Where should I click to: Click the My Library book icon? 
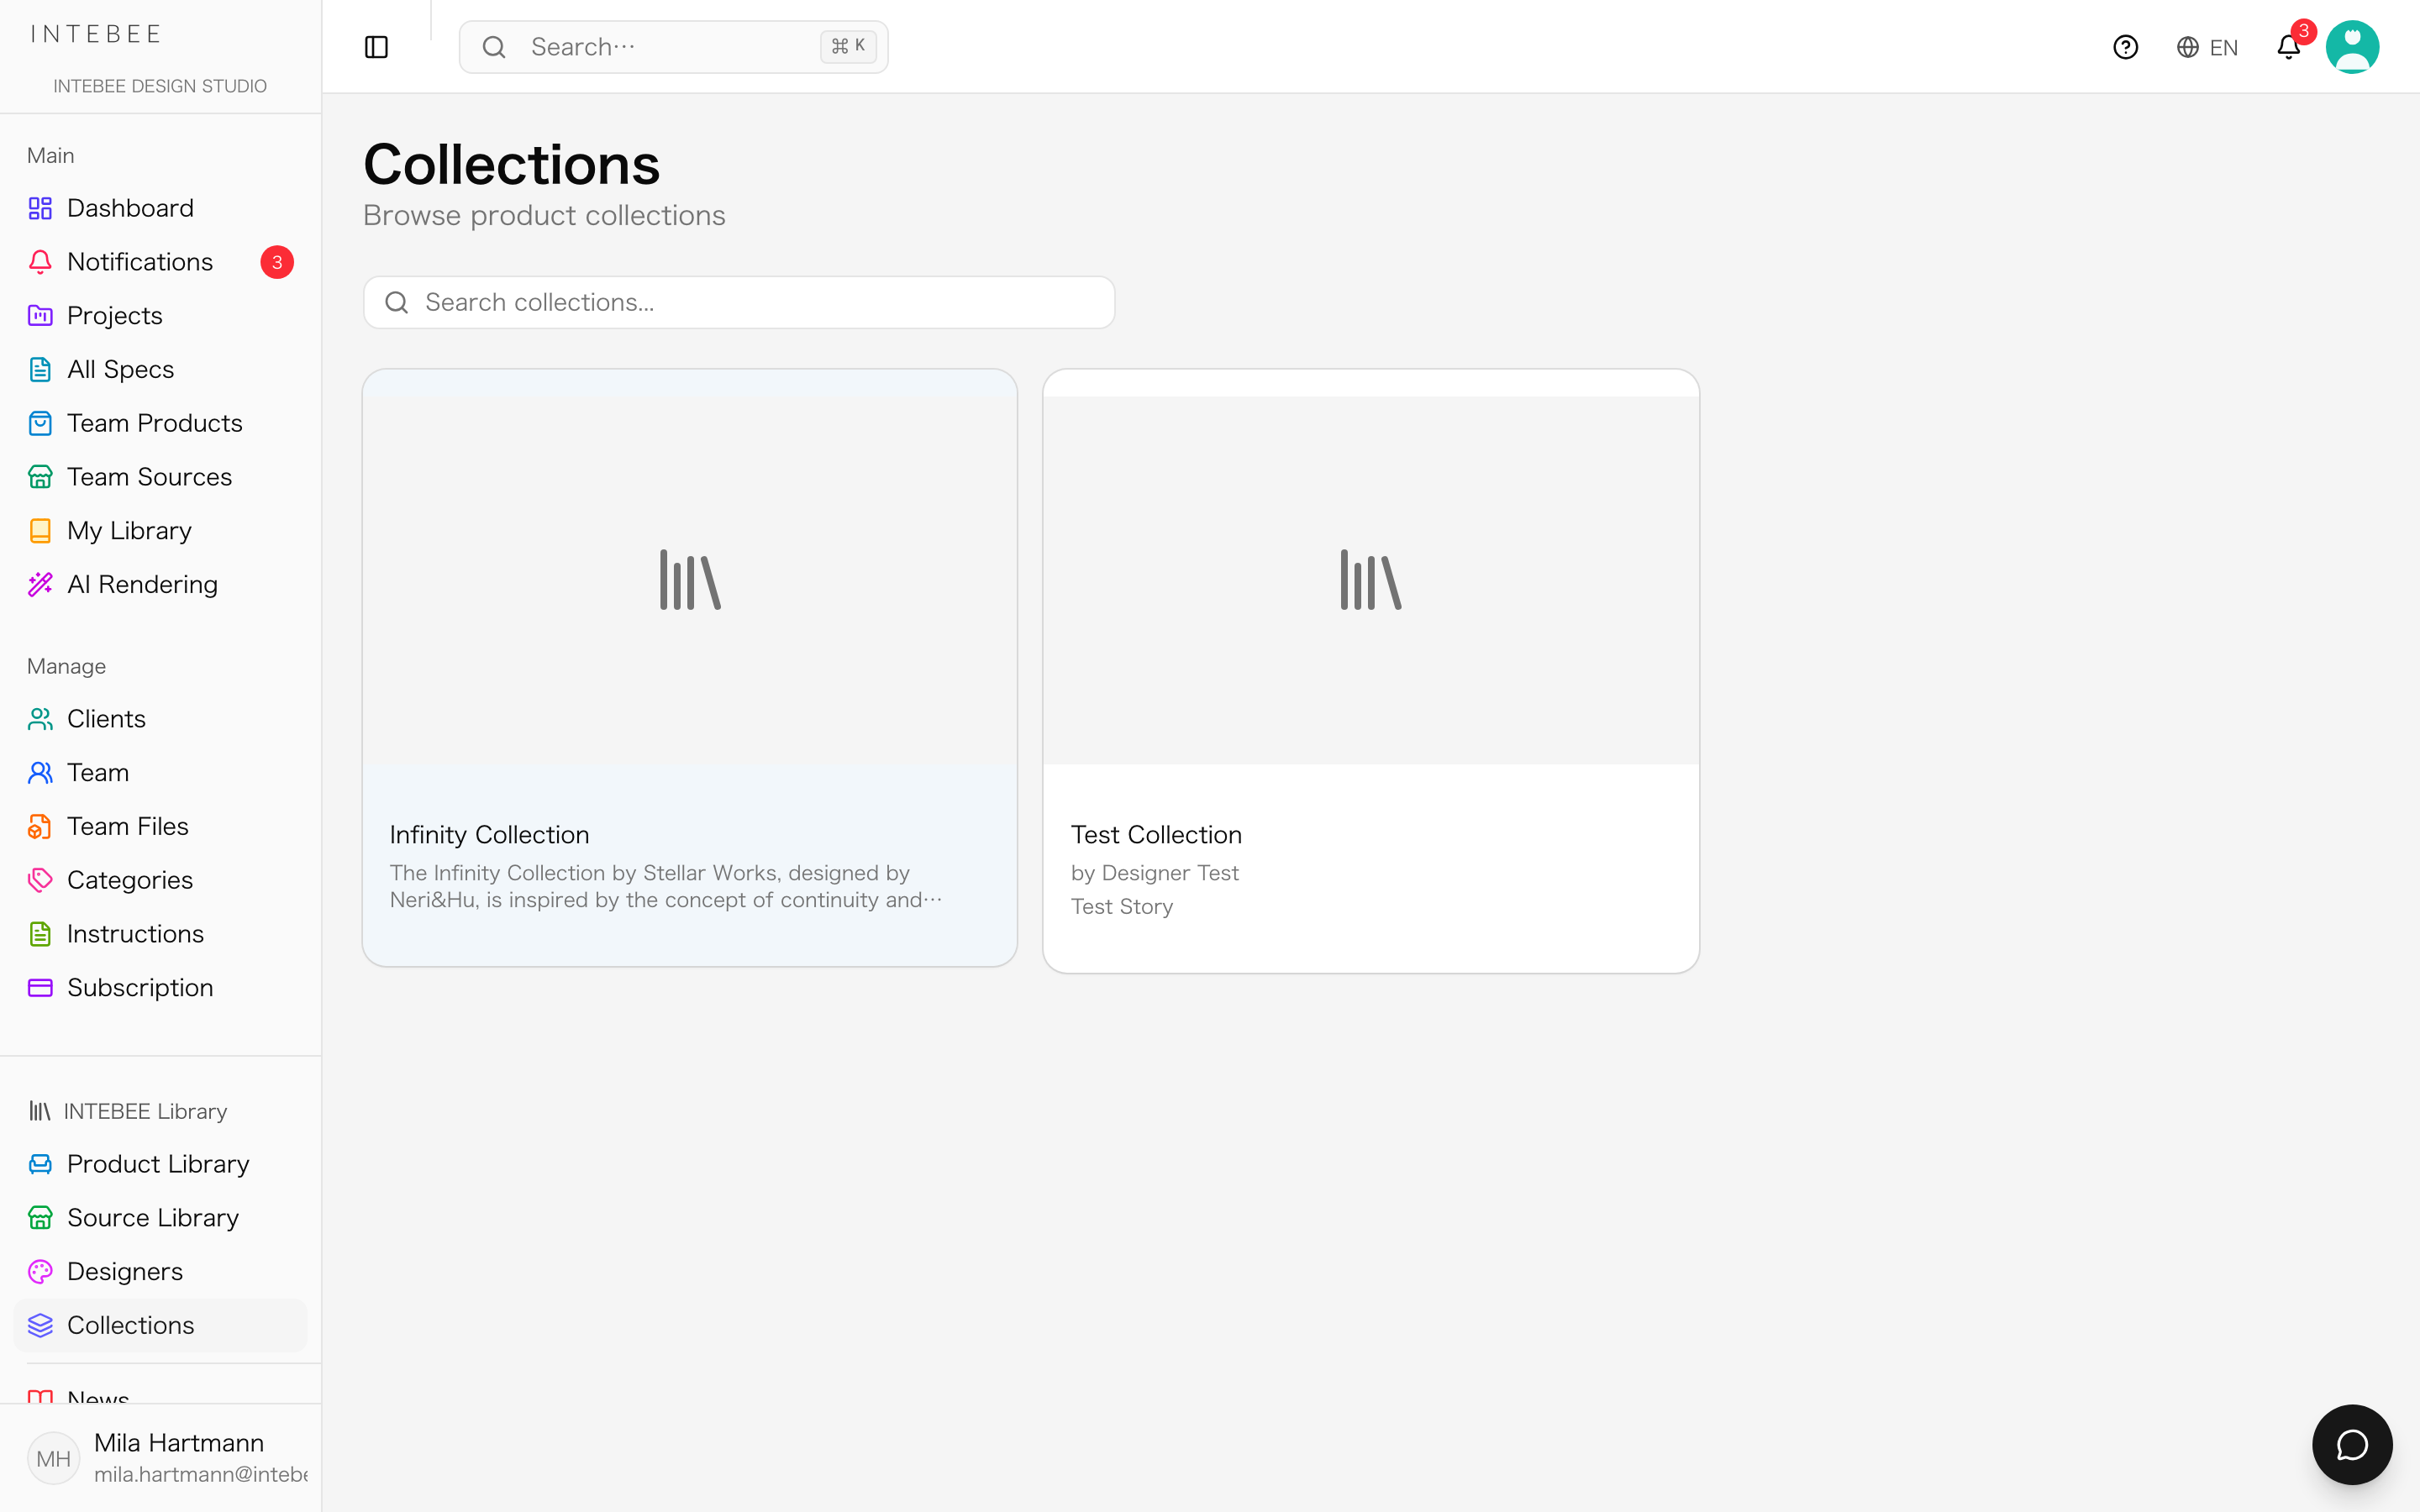[40, 531]
